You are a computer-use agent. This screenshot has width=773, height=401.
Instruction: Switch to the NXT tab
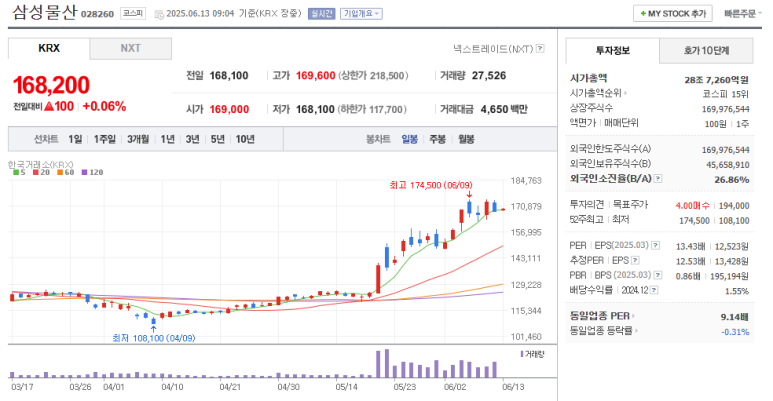131,48
